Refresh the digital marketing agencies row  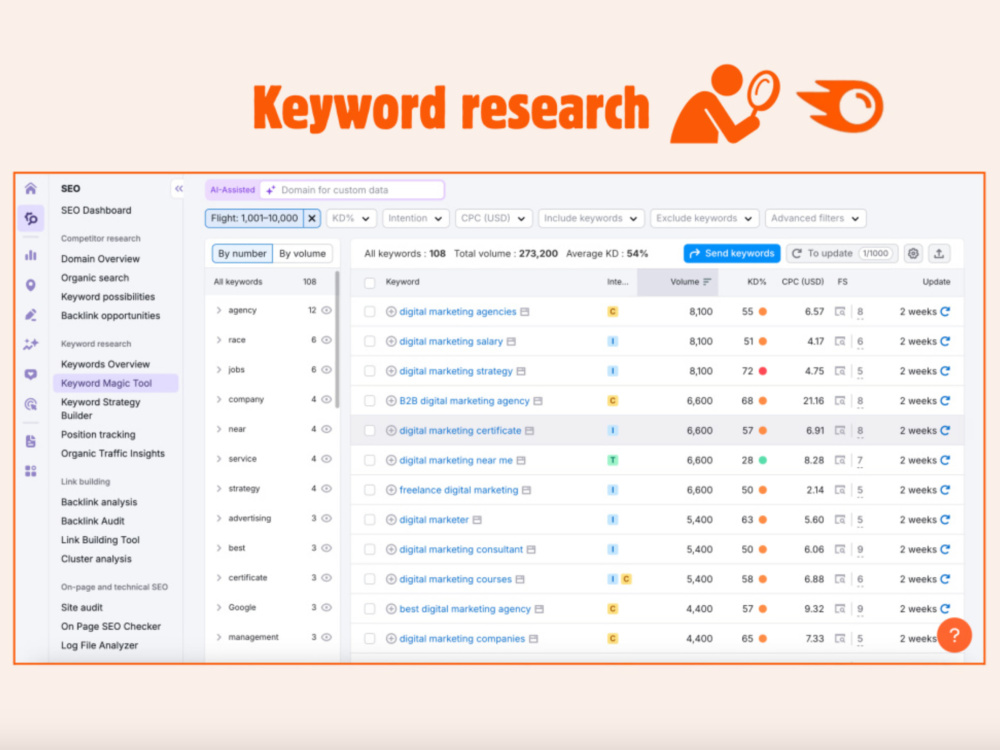pyautogui.click(x=945, y=311)
